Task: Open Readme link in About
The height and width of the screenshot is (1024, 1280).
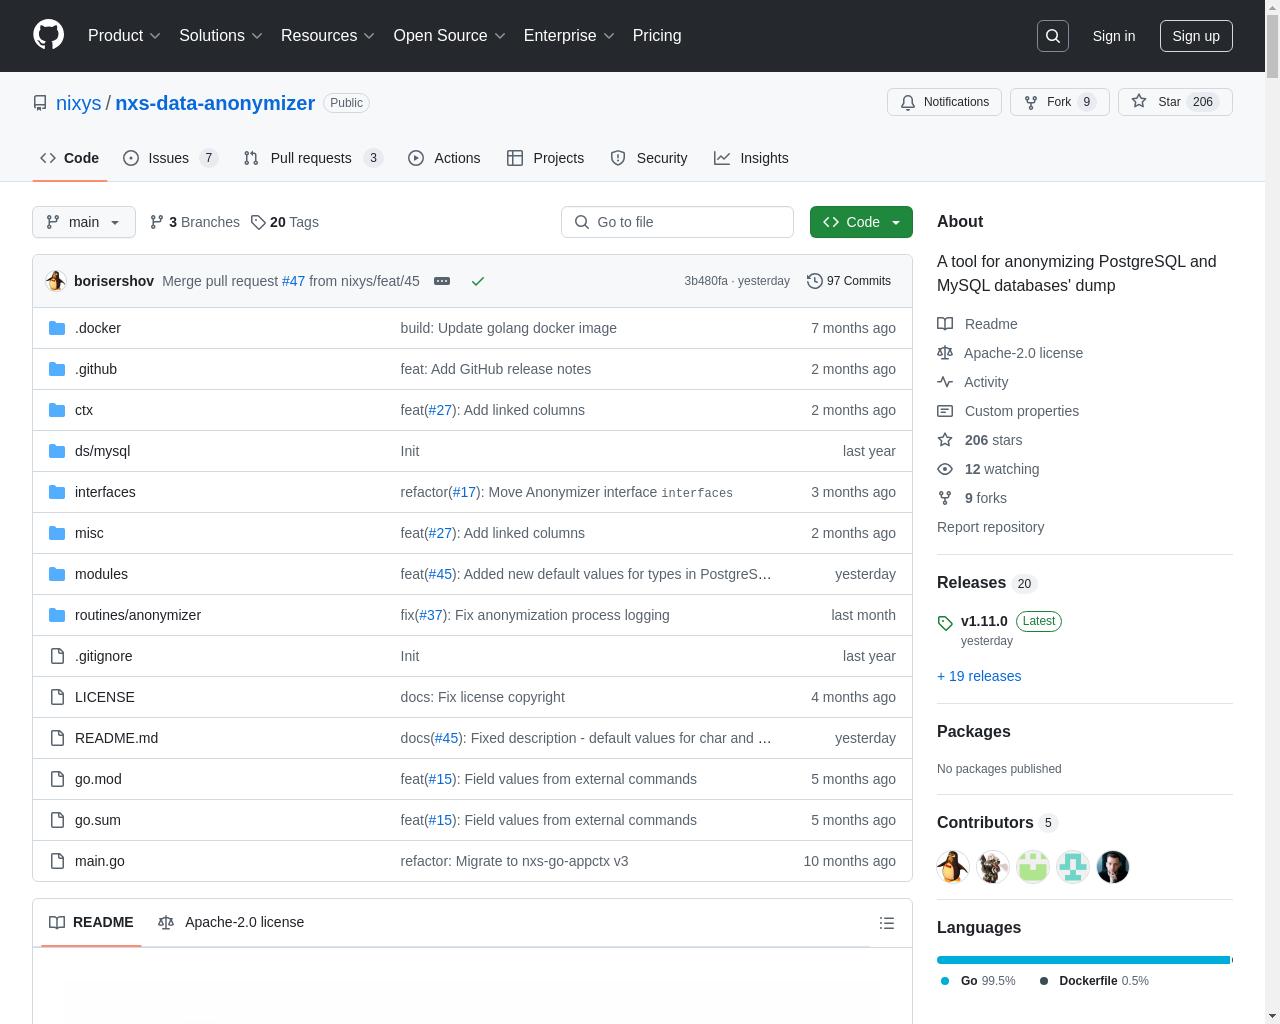Action: pos(977,324)
